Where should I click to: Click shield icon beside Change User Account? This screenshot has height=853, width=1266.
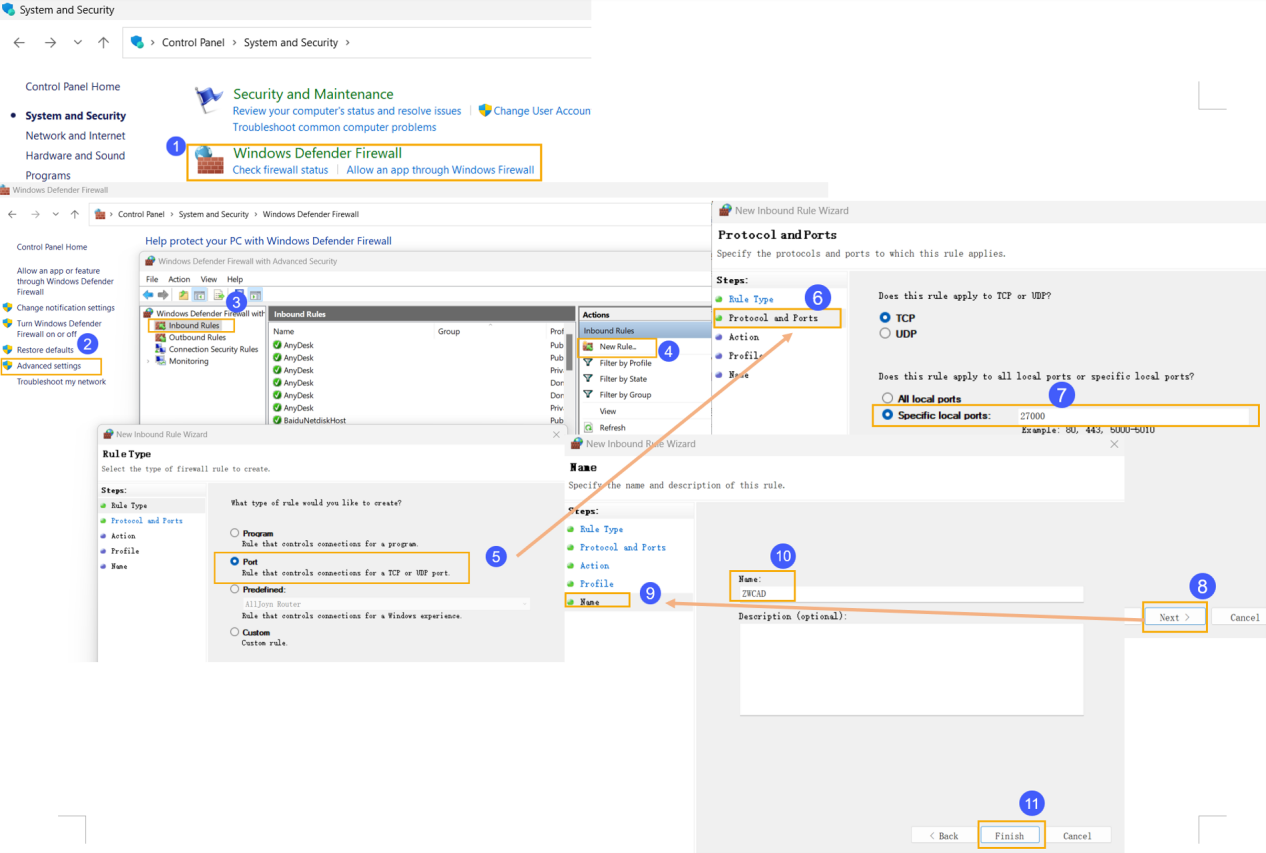click(x=485, y=110)
